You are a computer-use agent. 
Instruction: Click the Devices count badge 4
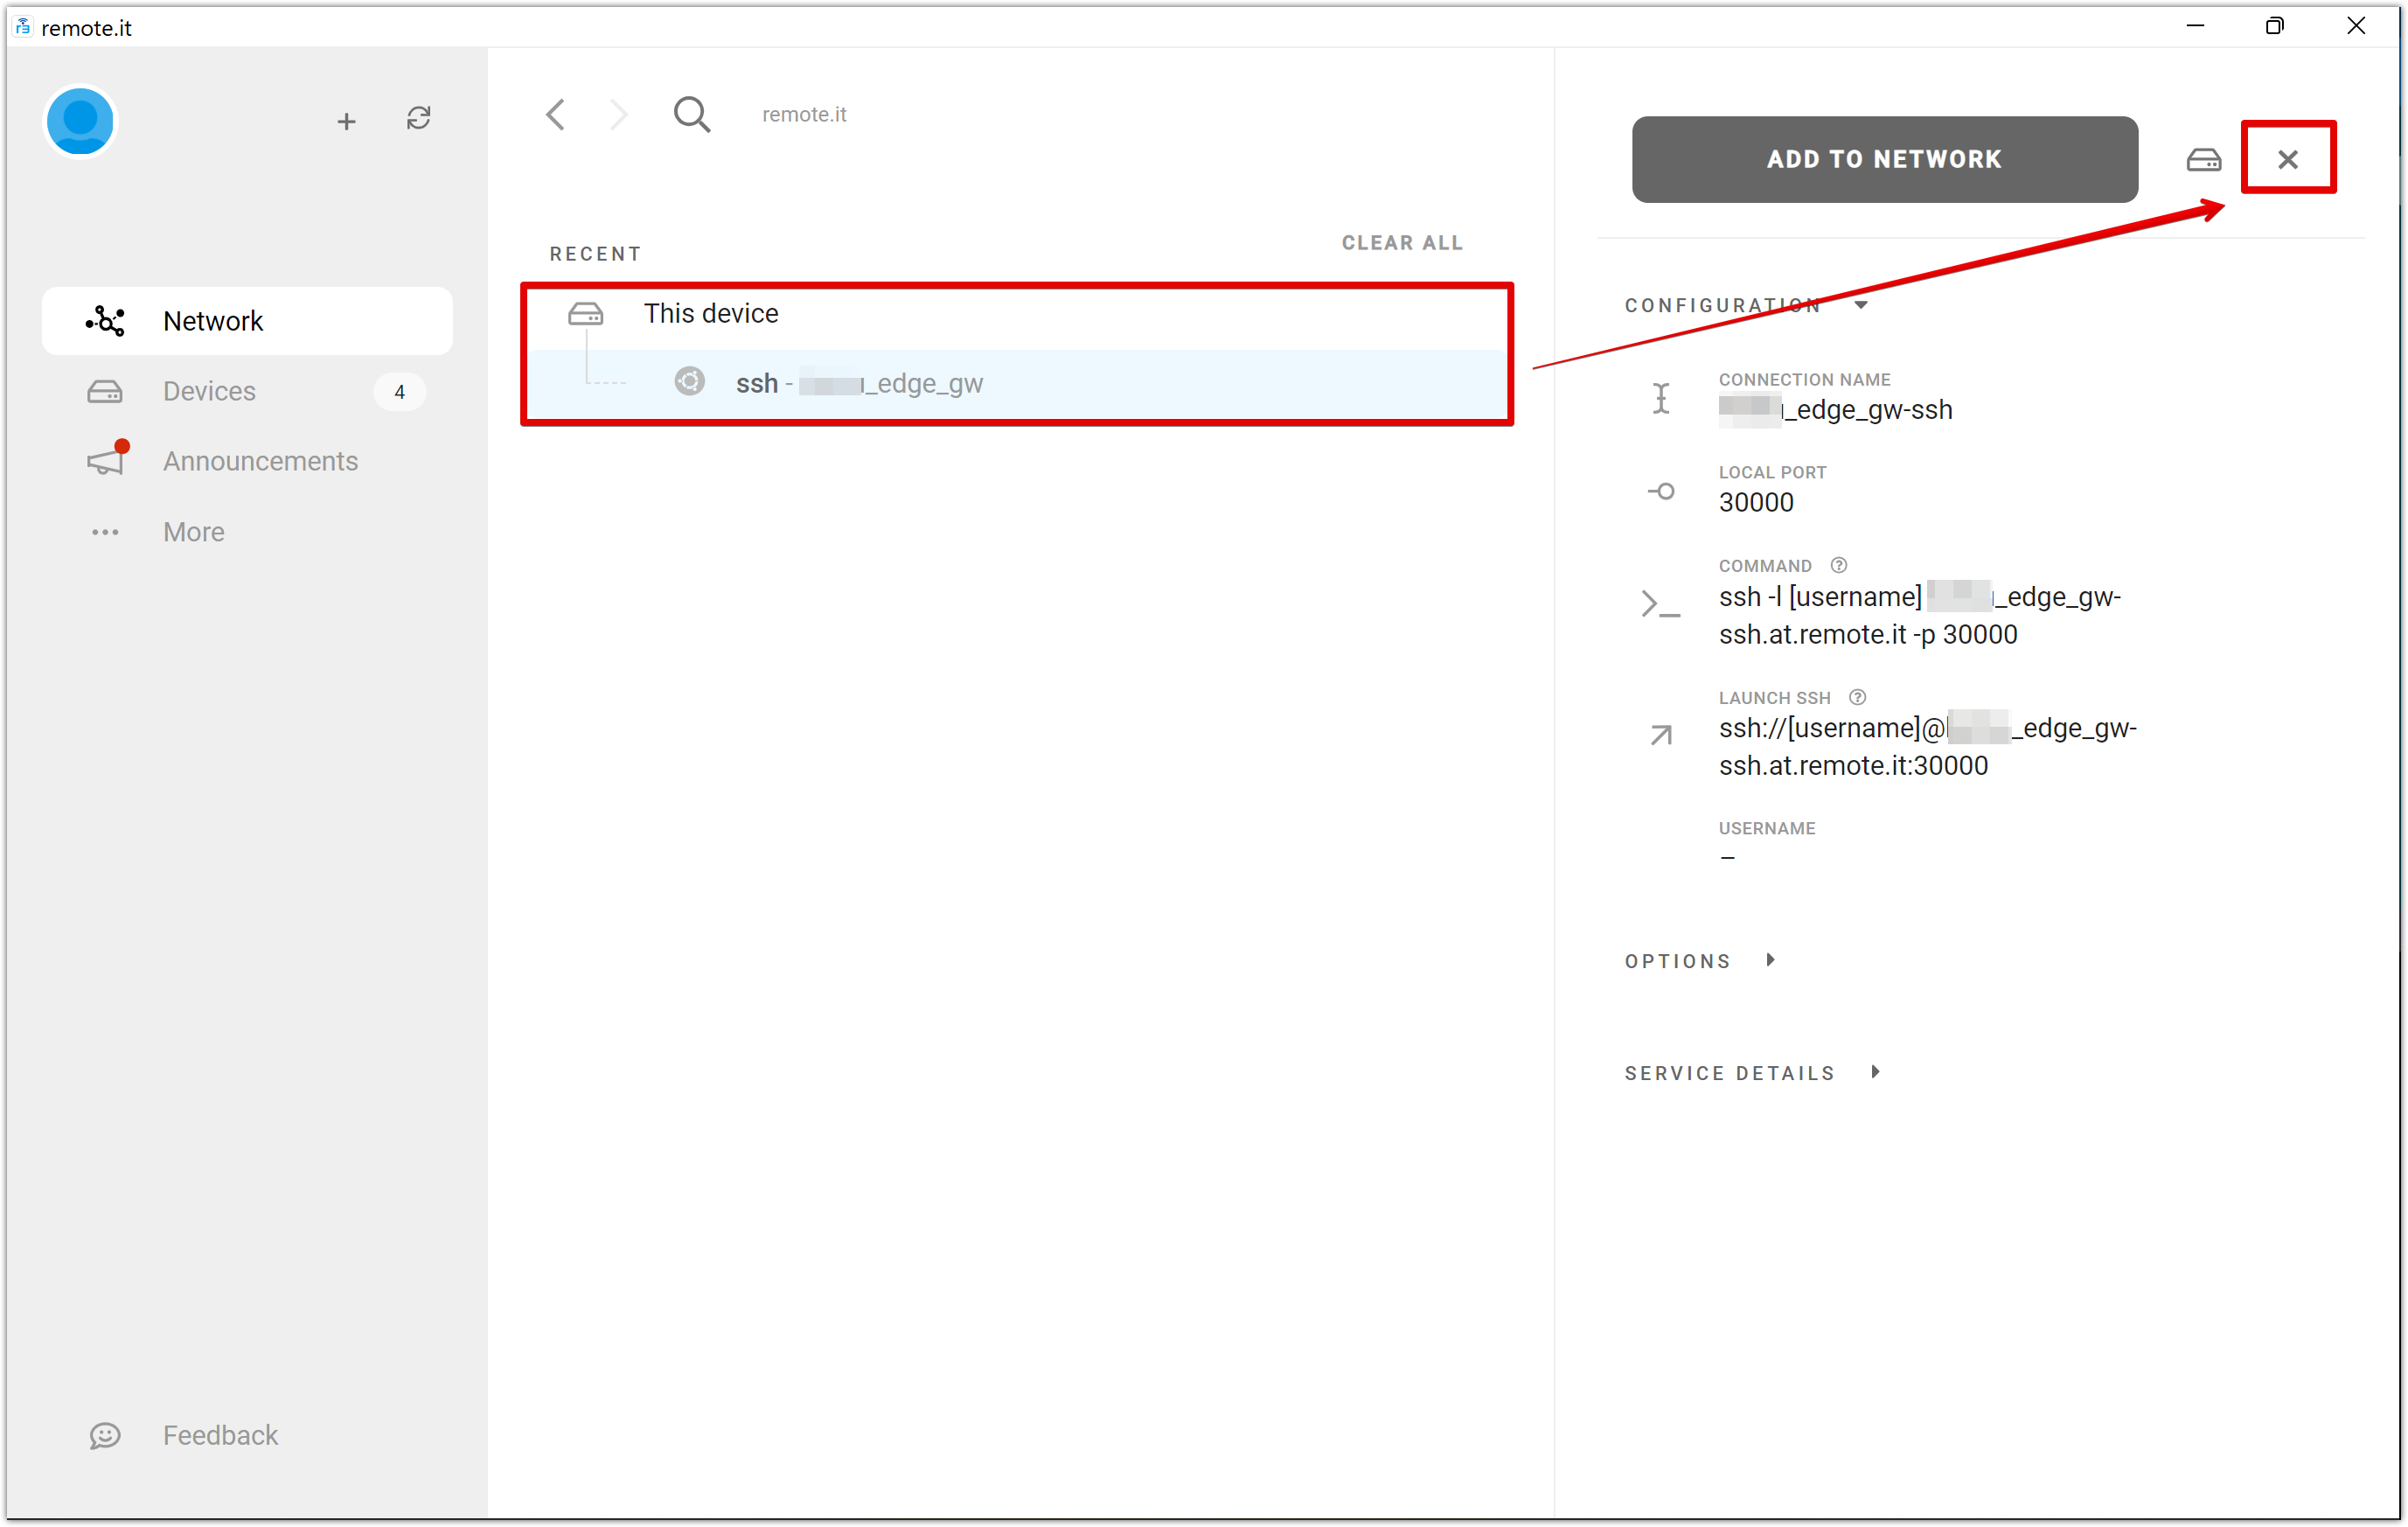point(400,392)
